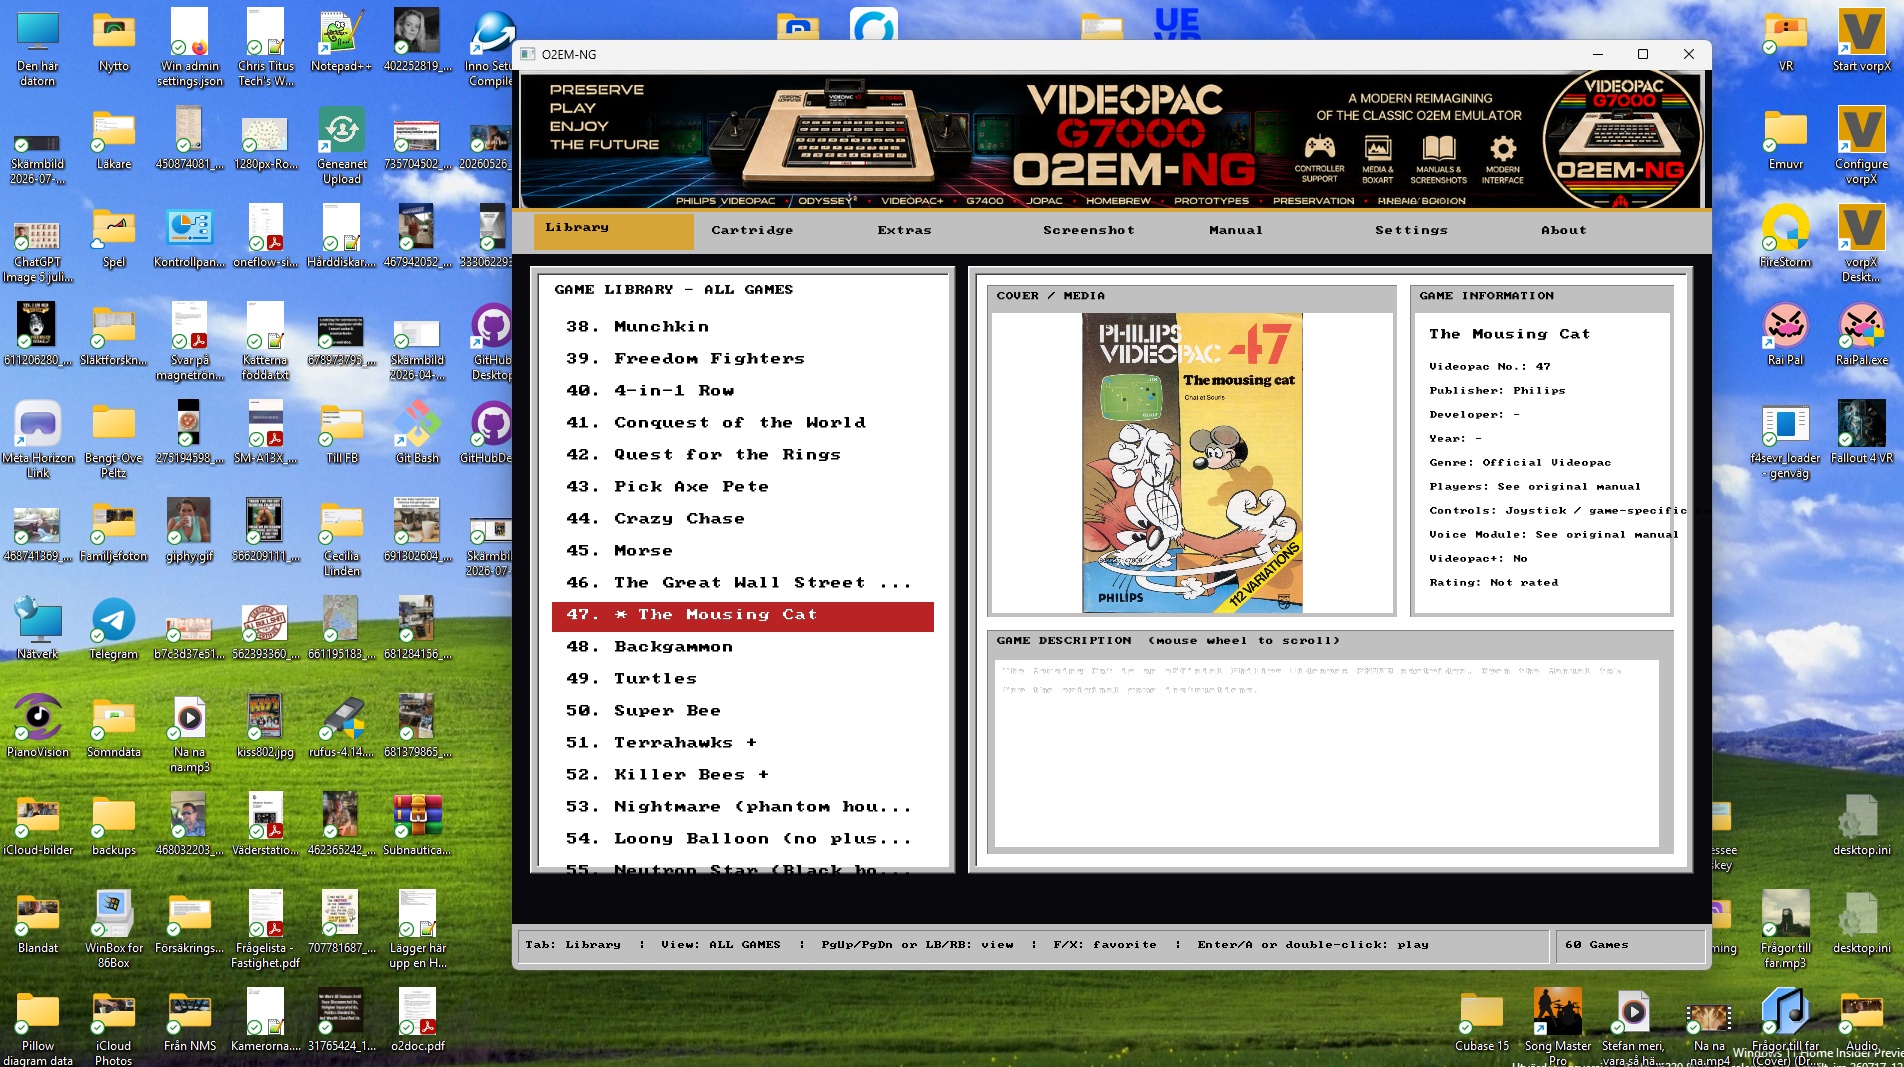Open the Cartridge tab
1904x1067 pixels.
[x=752, y=230]
